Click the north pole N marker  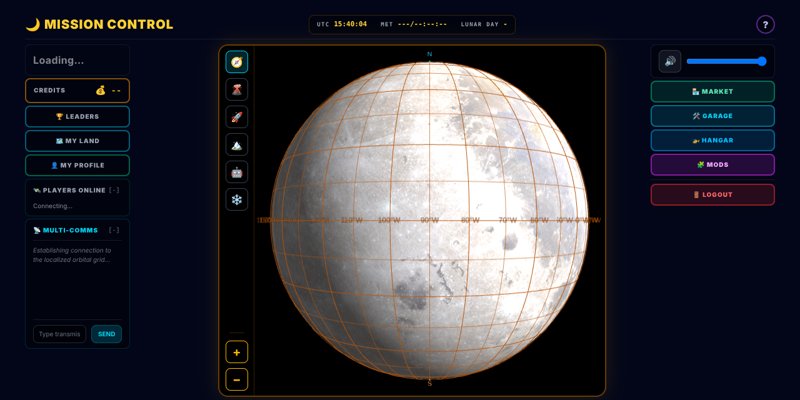430,54
